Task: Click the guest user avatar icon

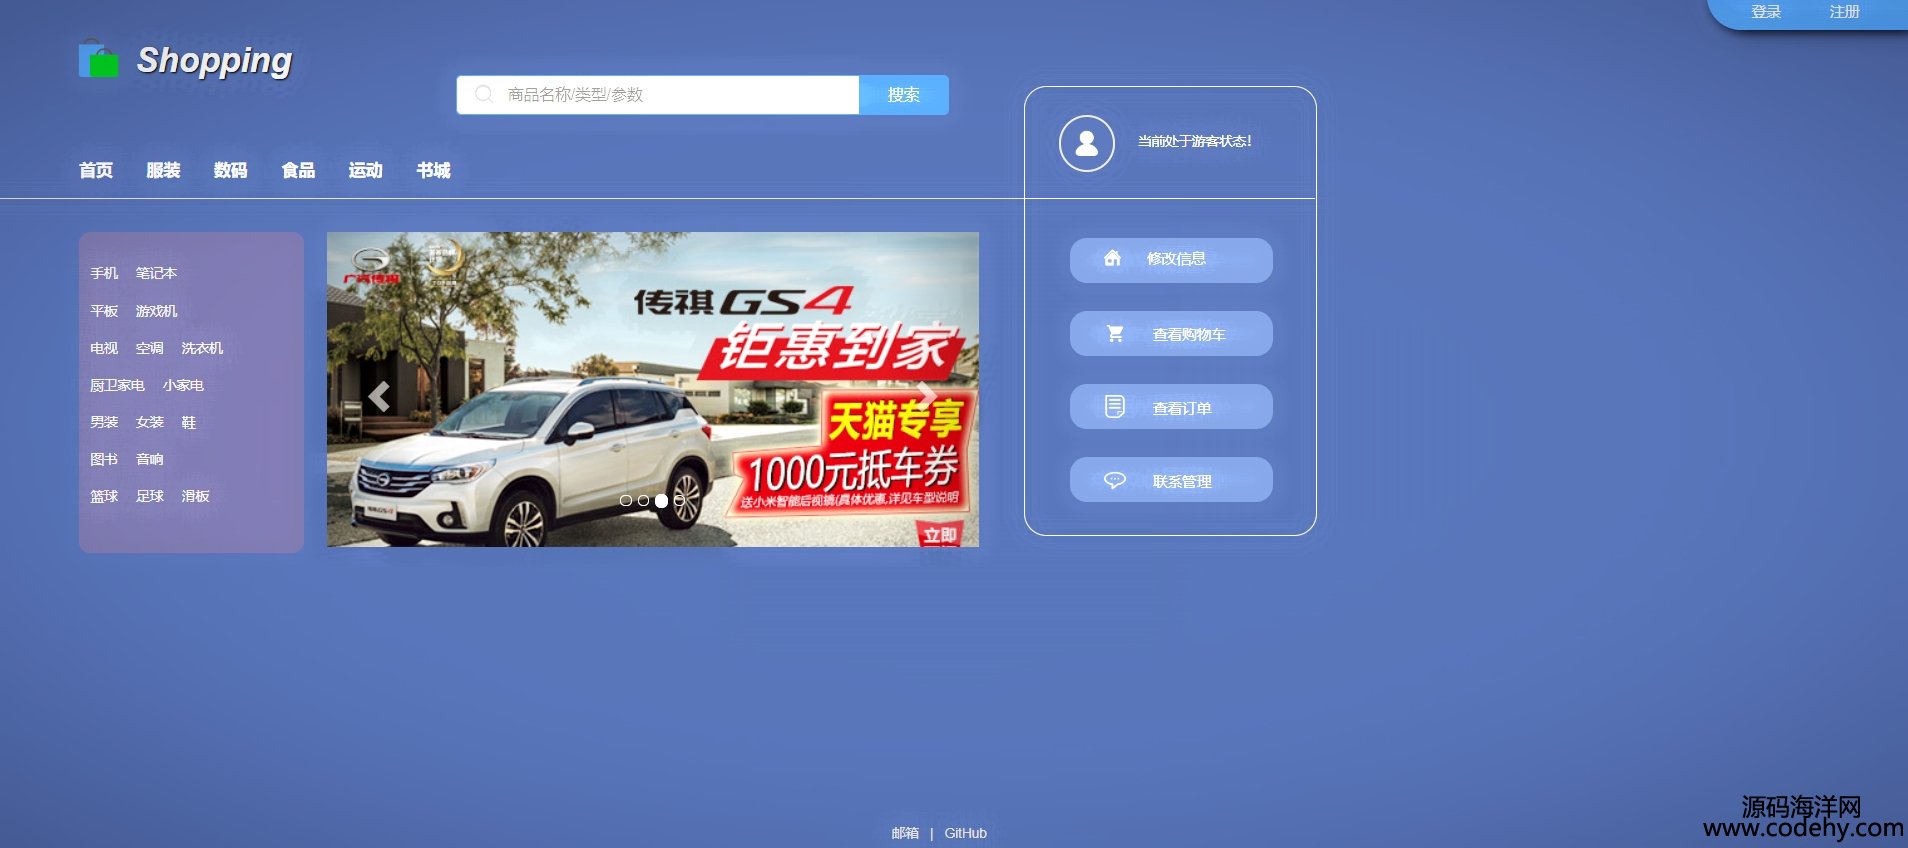Action: [x=1087, y=143]
